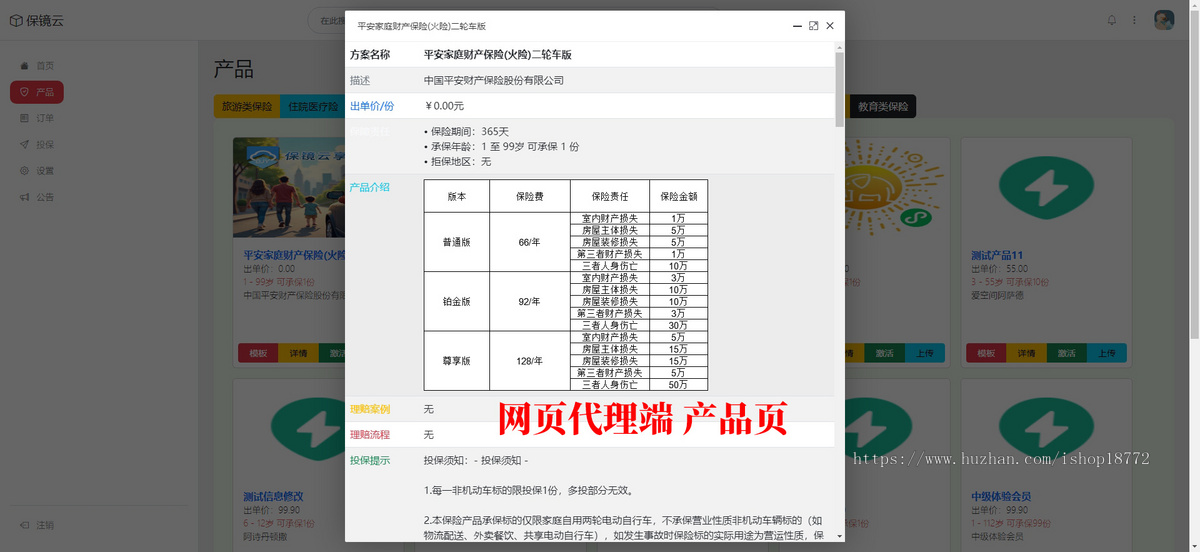Go to 投保 paper-plane sidebar item
The width and height of the screenshot is (1200, 552).
pyautogui.click(x=37, y=145)
